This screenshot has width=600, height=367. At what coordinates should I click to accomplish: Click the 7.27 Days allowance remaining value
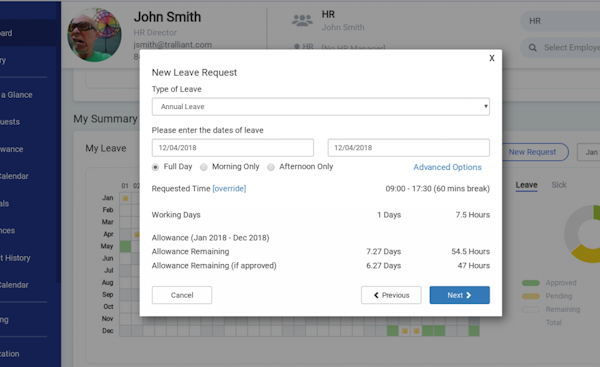coord(383,251)
